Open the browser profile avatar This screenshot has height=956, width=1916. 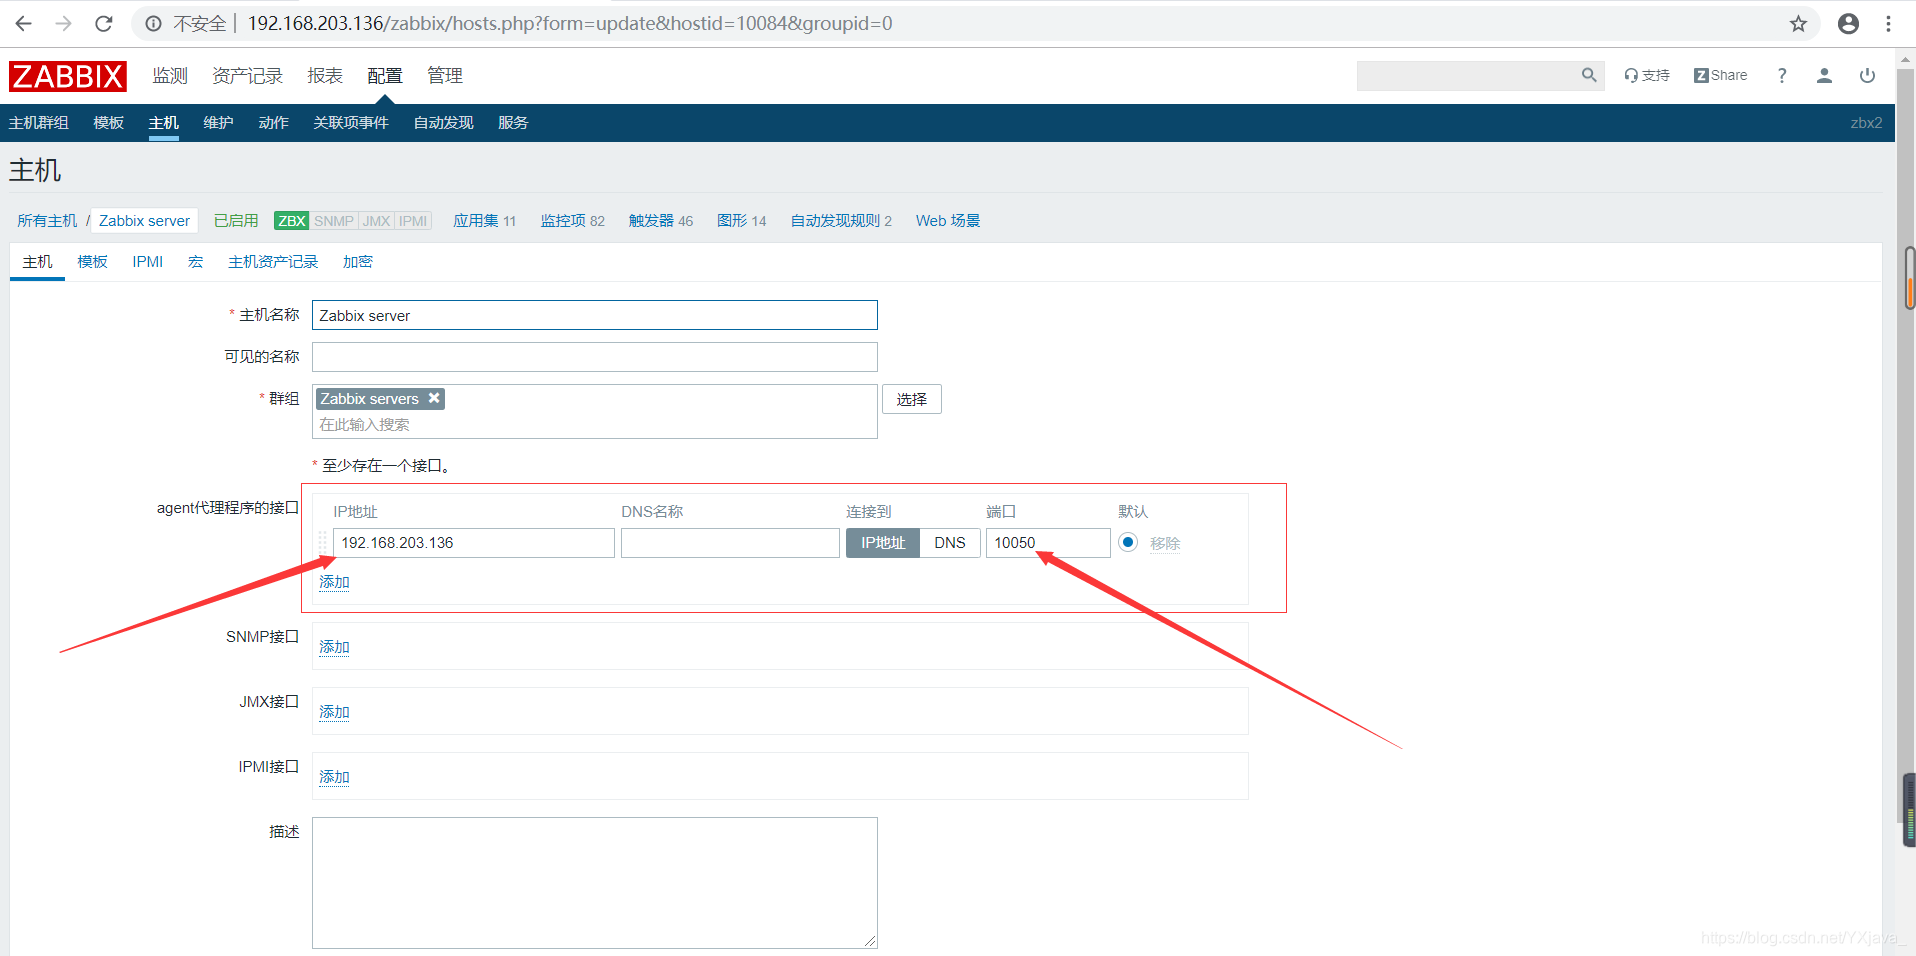1848,23
